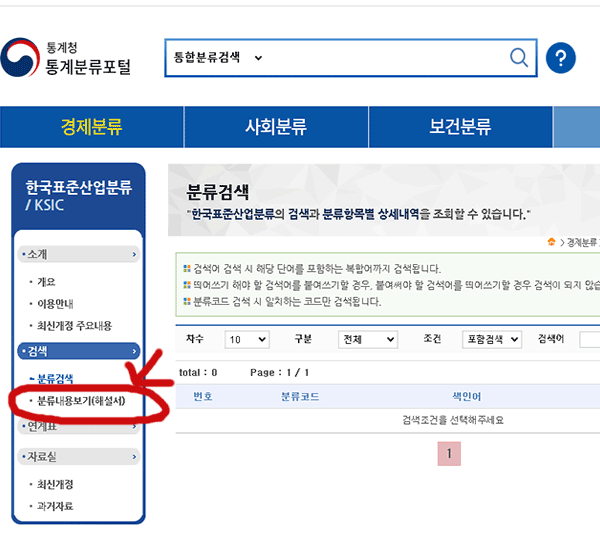600x550 pixels.
Task: Open 최신개정 주요내용 link
Action: tap(74, 326)
